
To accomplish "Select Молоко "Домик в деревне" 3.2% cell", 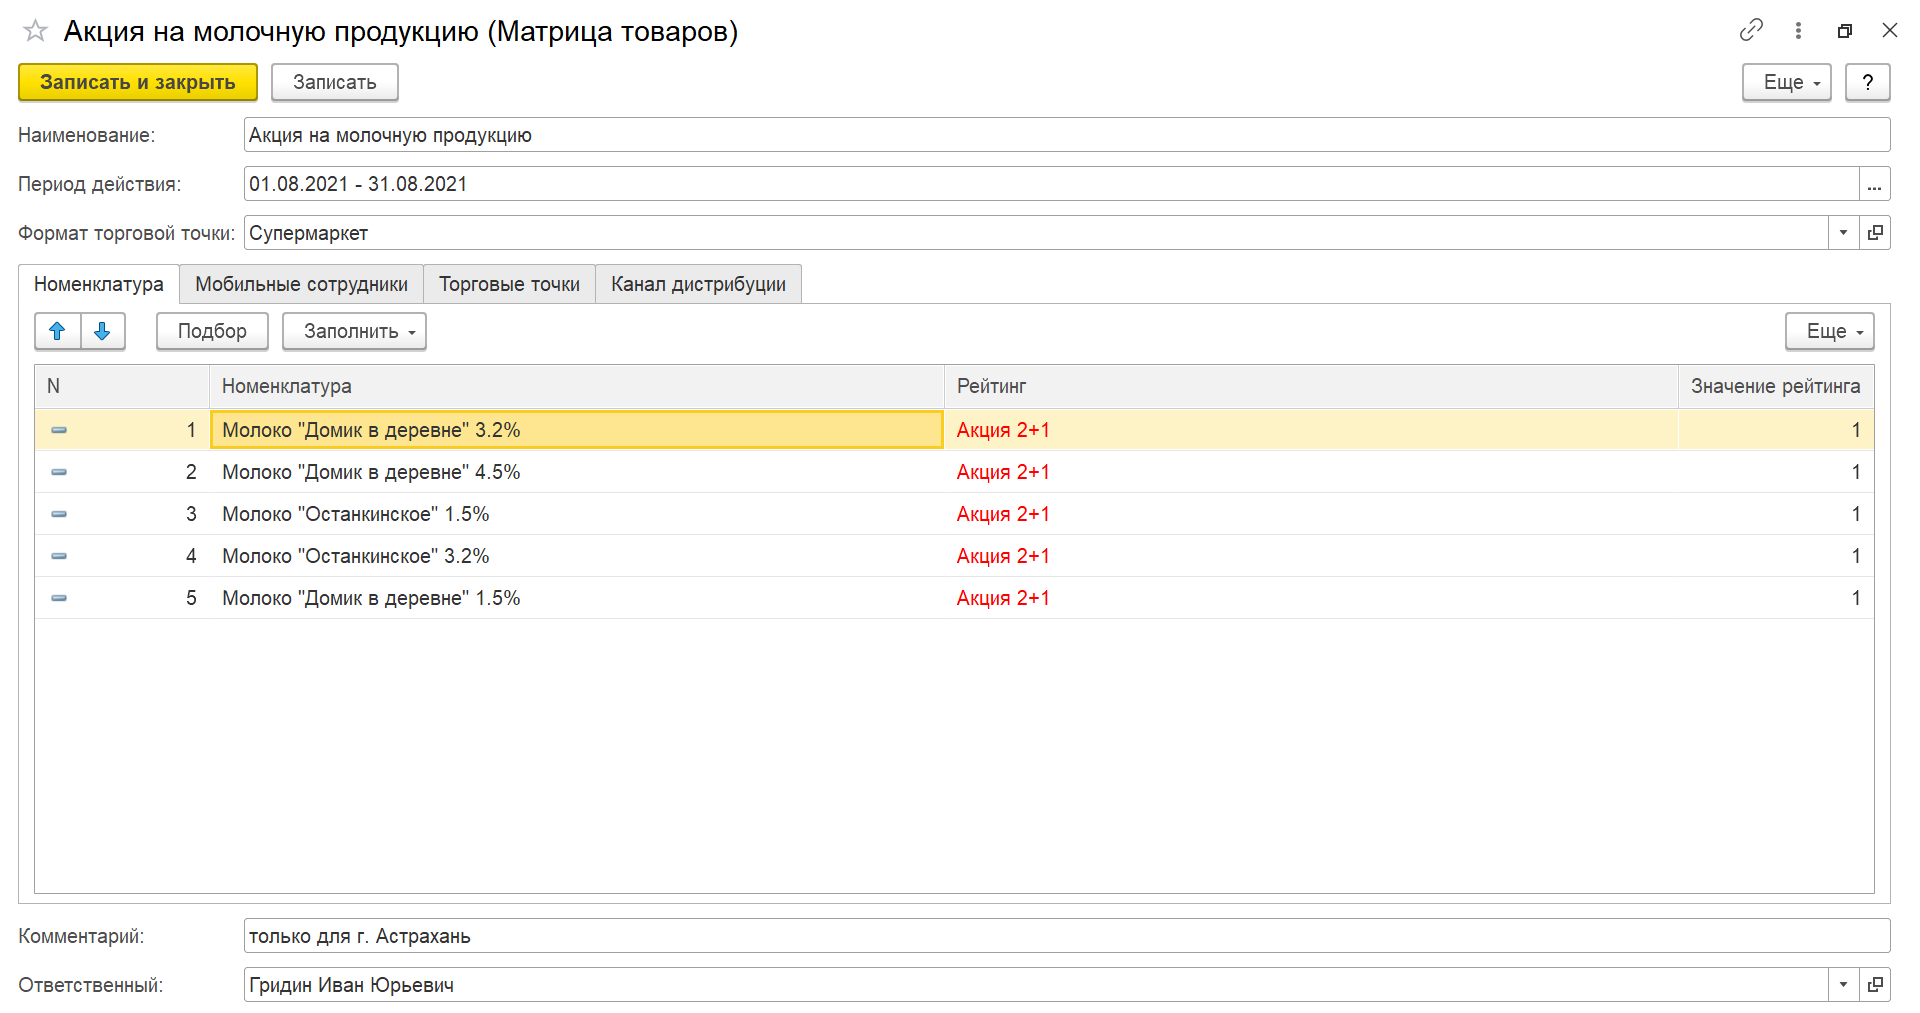I will pos(577,430).
